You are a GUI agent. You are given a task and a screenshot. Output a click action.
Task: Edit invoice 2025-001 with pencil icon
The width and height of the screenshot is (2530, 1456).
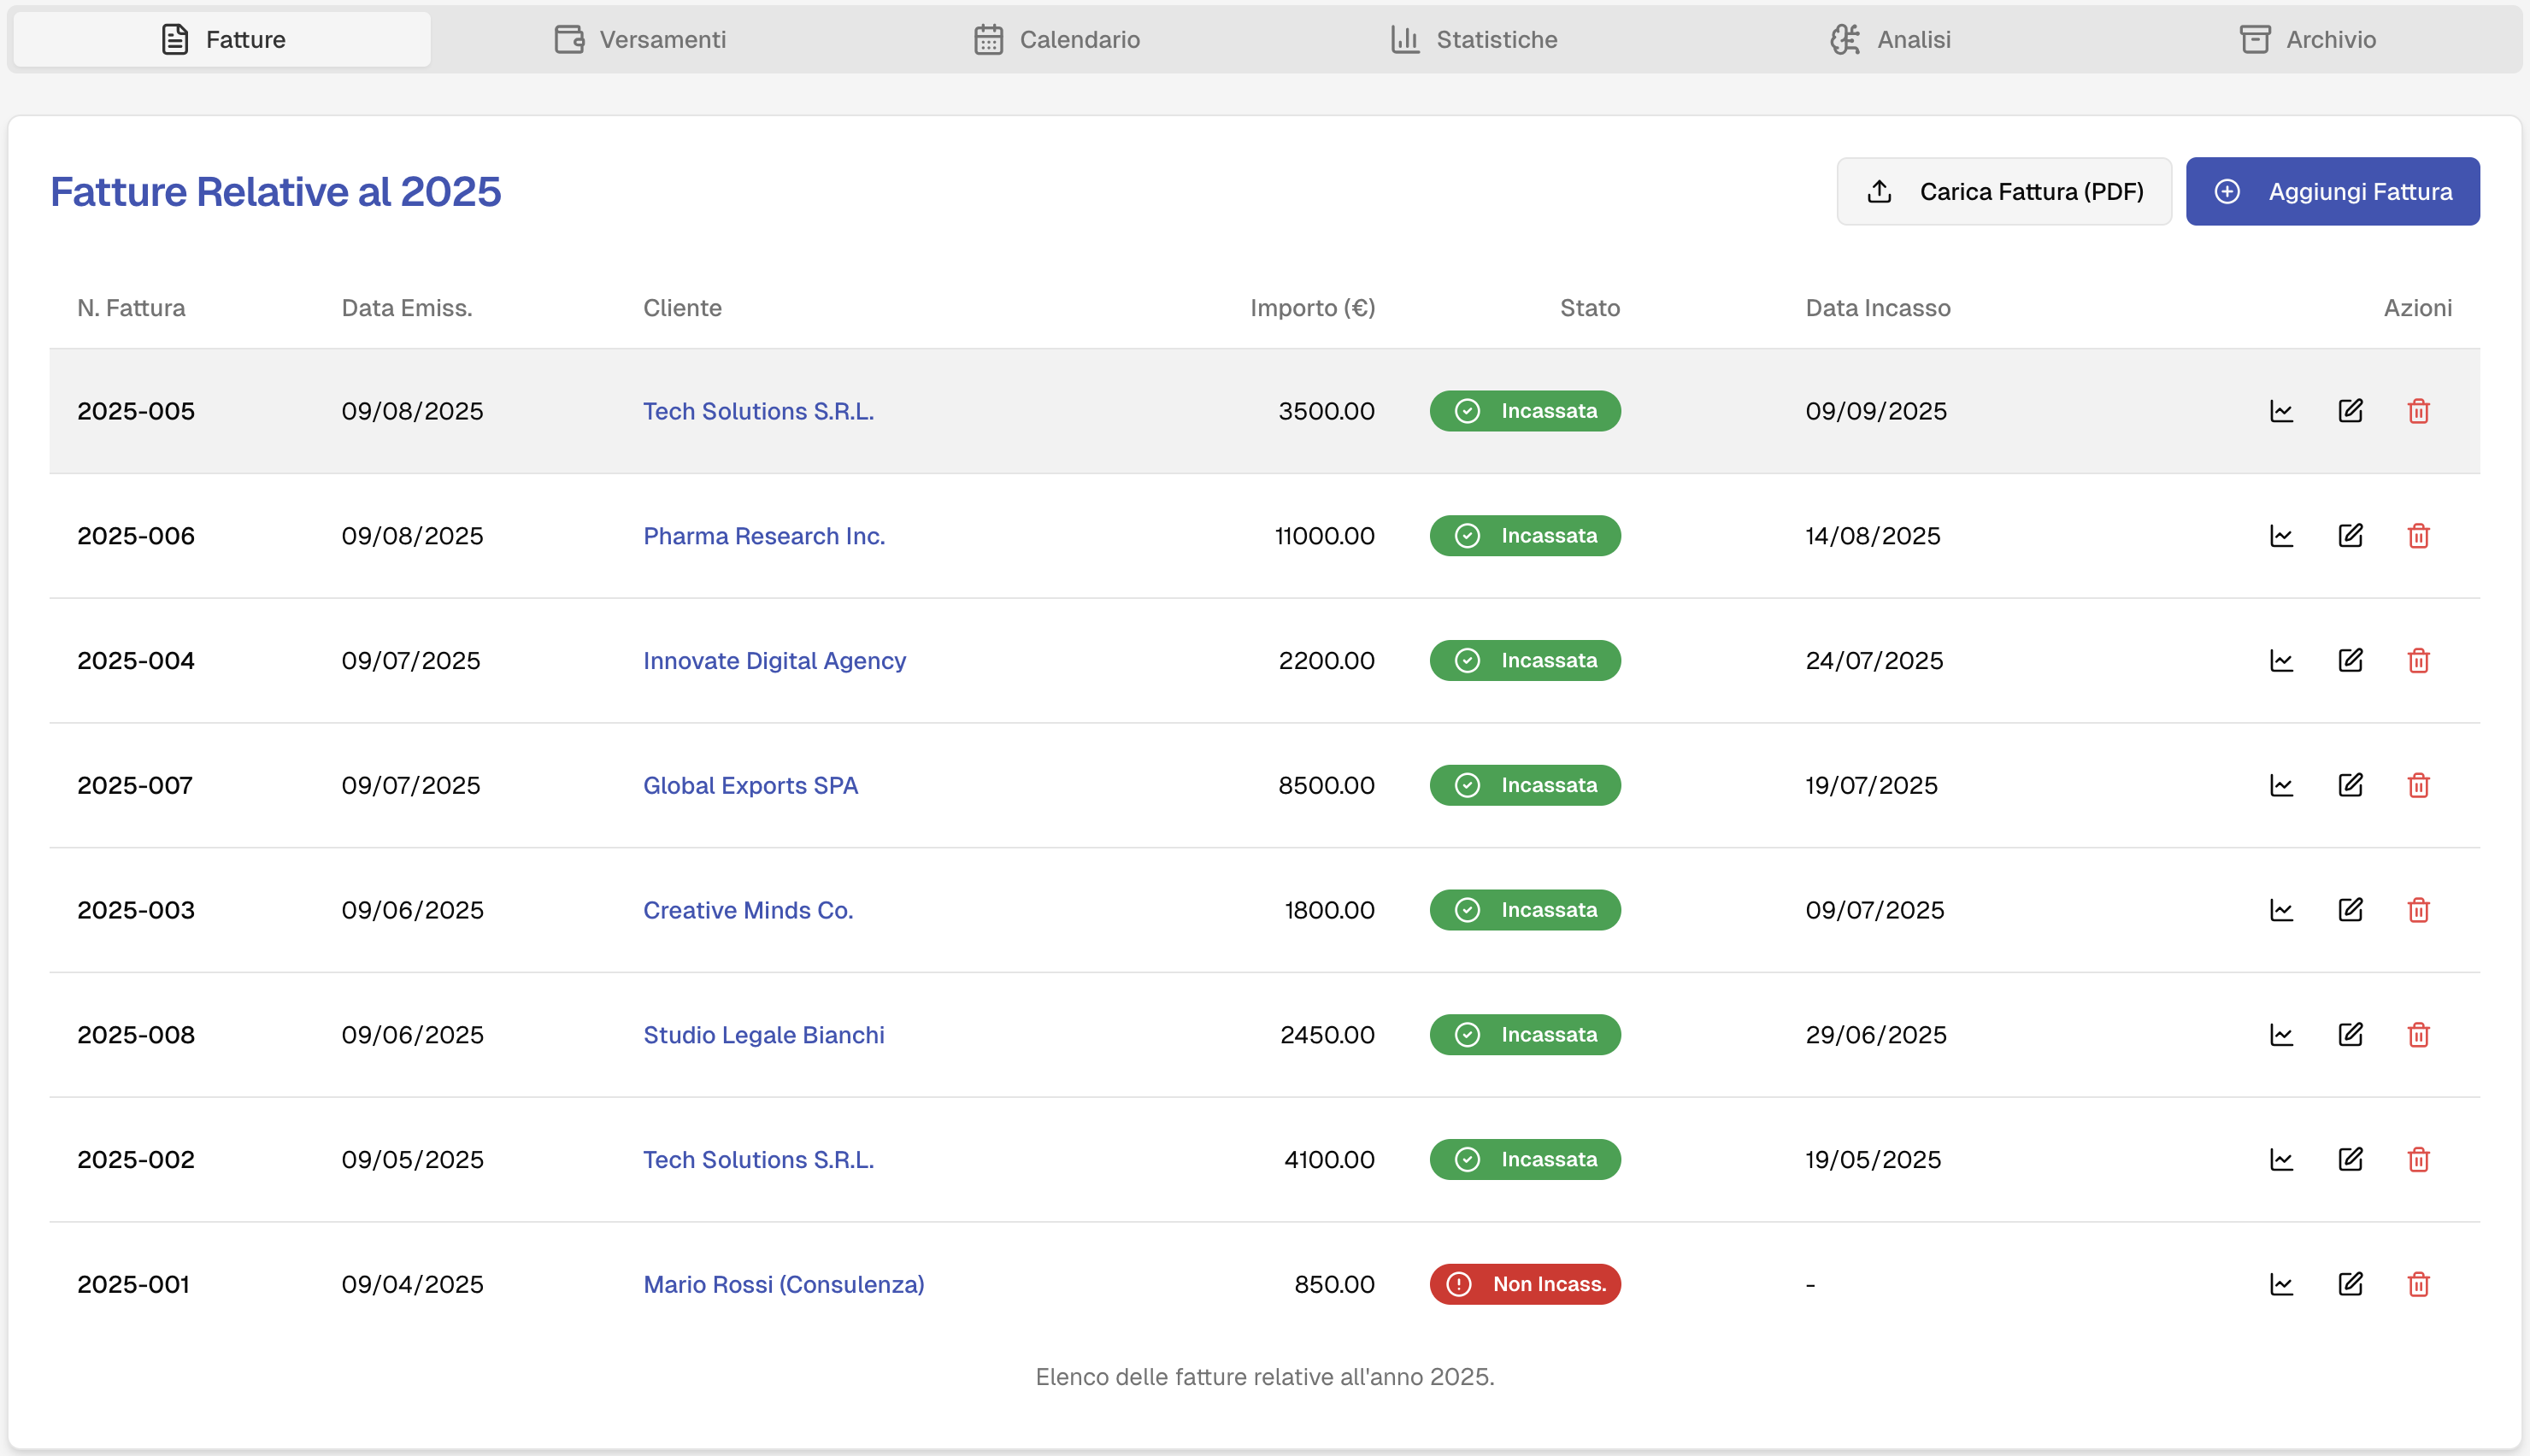tap(2350, 1284)
